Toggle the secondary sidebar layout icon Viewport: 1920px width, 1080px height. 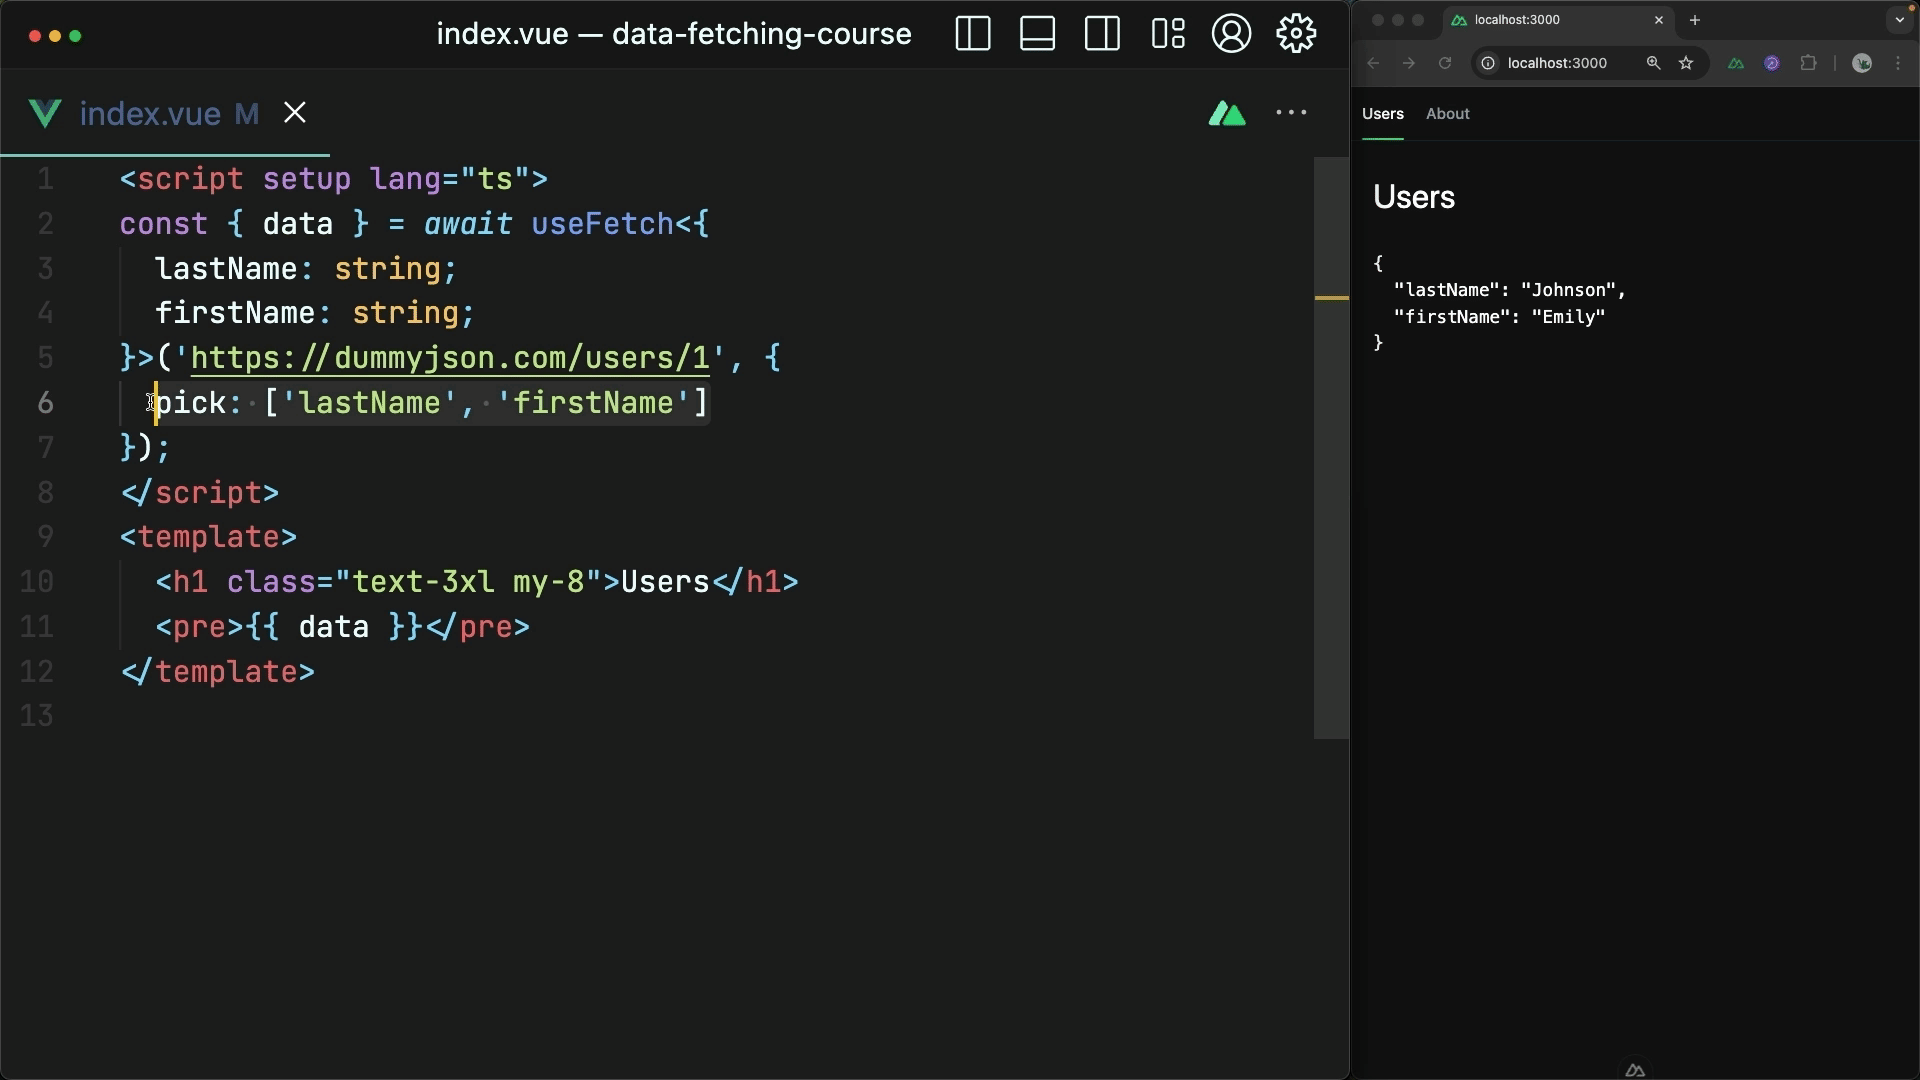[x=1102, y=34]
